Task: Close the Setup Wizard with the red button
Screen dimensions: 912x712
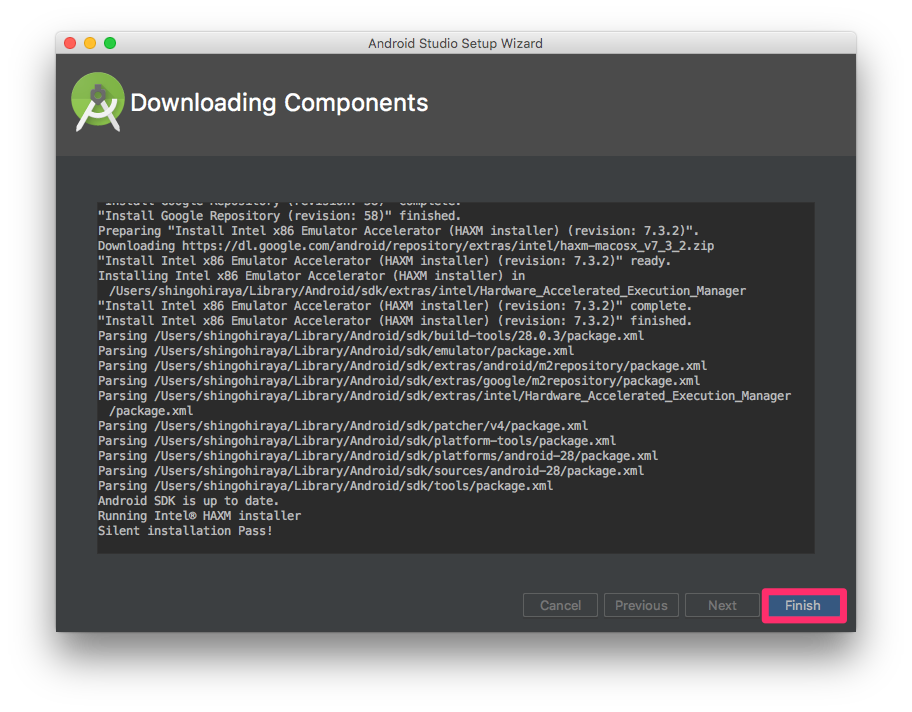Action: (70, 43)
